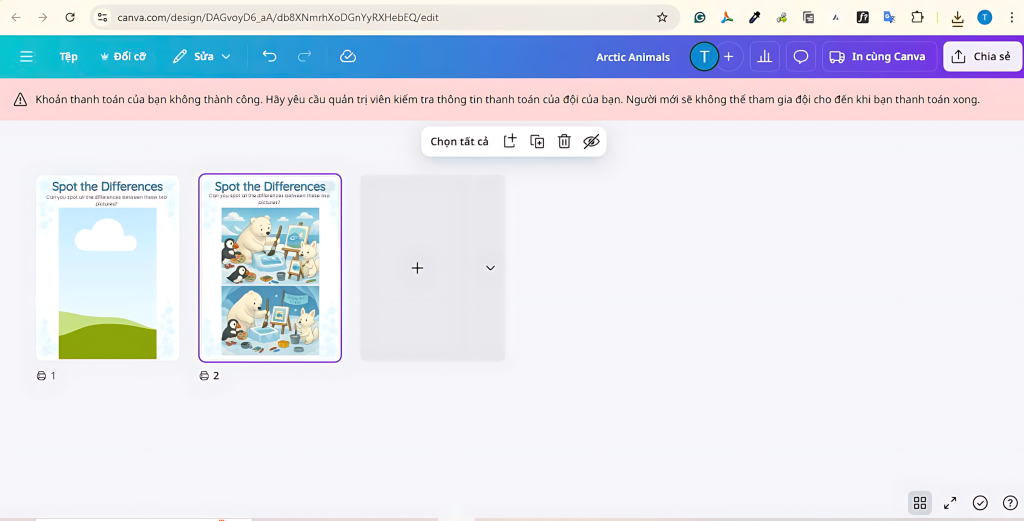Open the Tệp file menu
This screenshot has height=521, width=1024.
pos(68,57)
